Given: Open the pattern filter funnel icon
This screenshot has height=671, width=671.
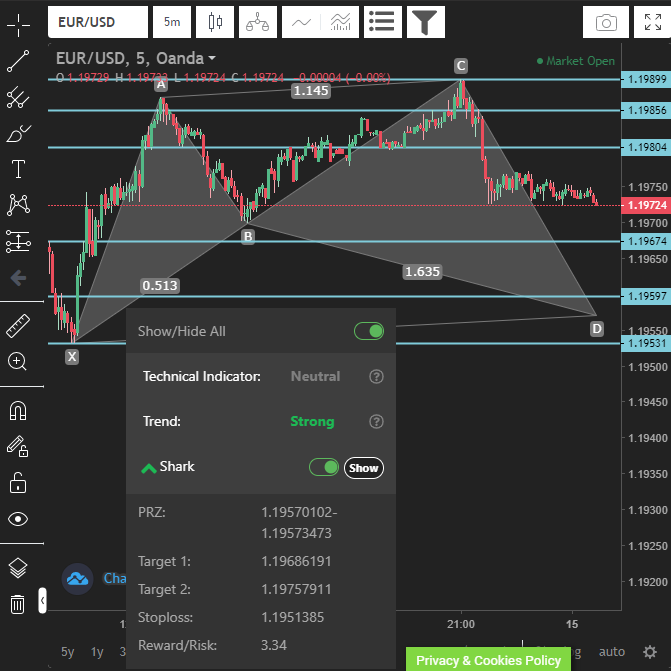Looking at the screenshot, I should click(x=426, y=22).
